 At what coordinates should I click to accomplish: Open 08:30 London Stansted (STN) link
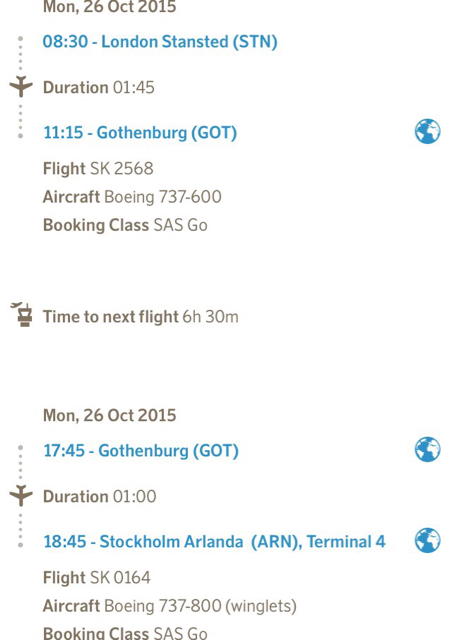tap(160, 42)
